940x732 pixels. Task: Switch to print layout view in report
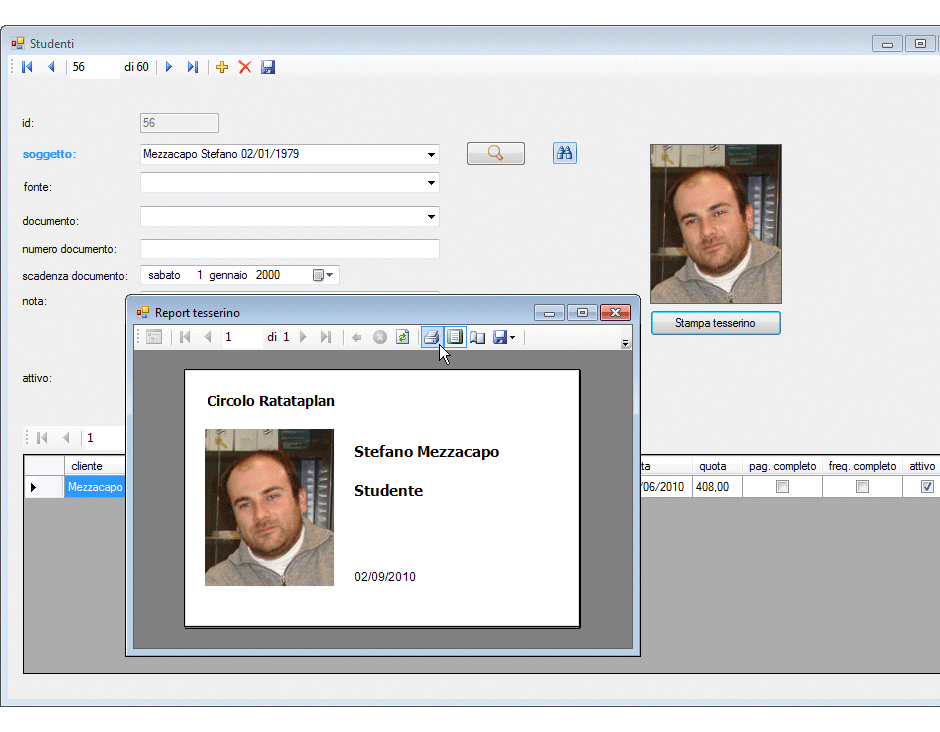[455, 338]
